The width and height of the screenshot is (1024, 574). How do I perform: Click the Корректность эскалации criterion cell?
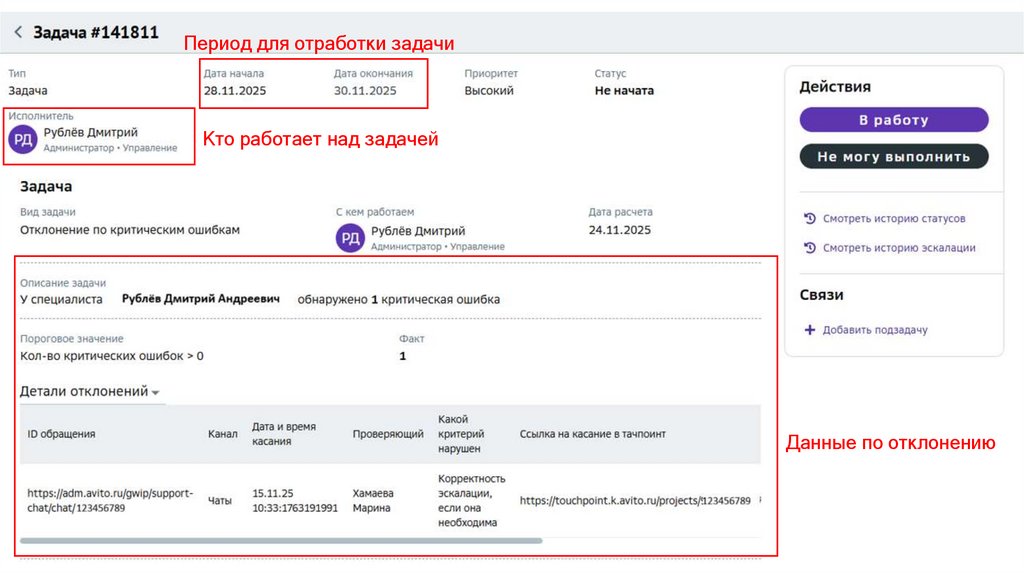472,500
